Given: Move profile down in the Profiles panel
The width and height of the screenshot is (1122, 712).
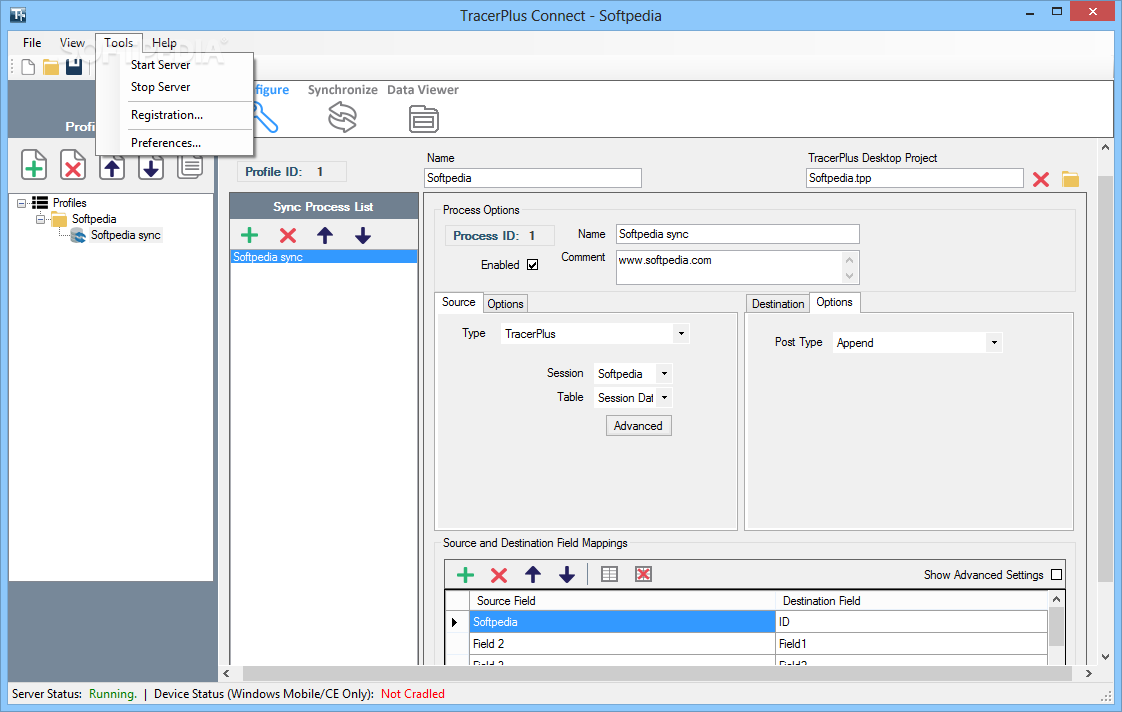Looking at the screenshot, I should coord(150,168).
